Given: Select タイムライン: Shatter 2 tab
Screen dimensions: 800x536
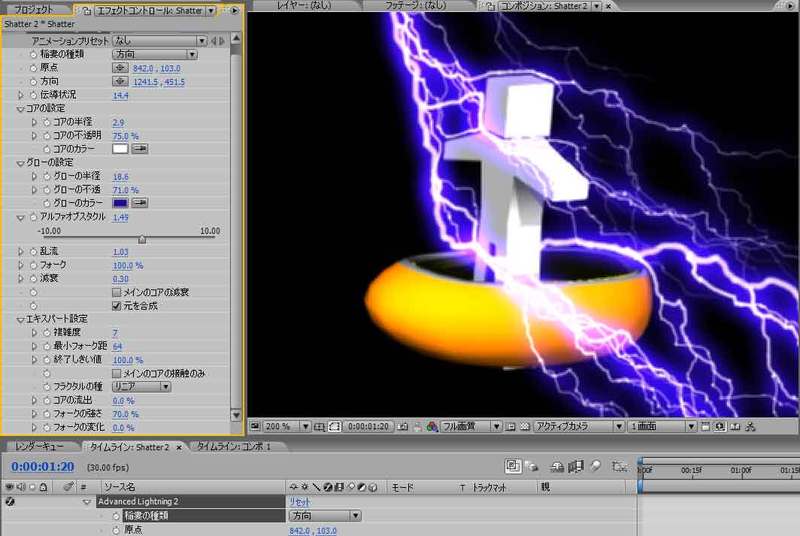Looking at the screenshot, I should pos(129,447).
